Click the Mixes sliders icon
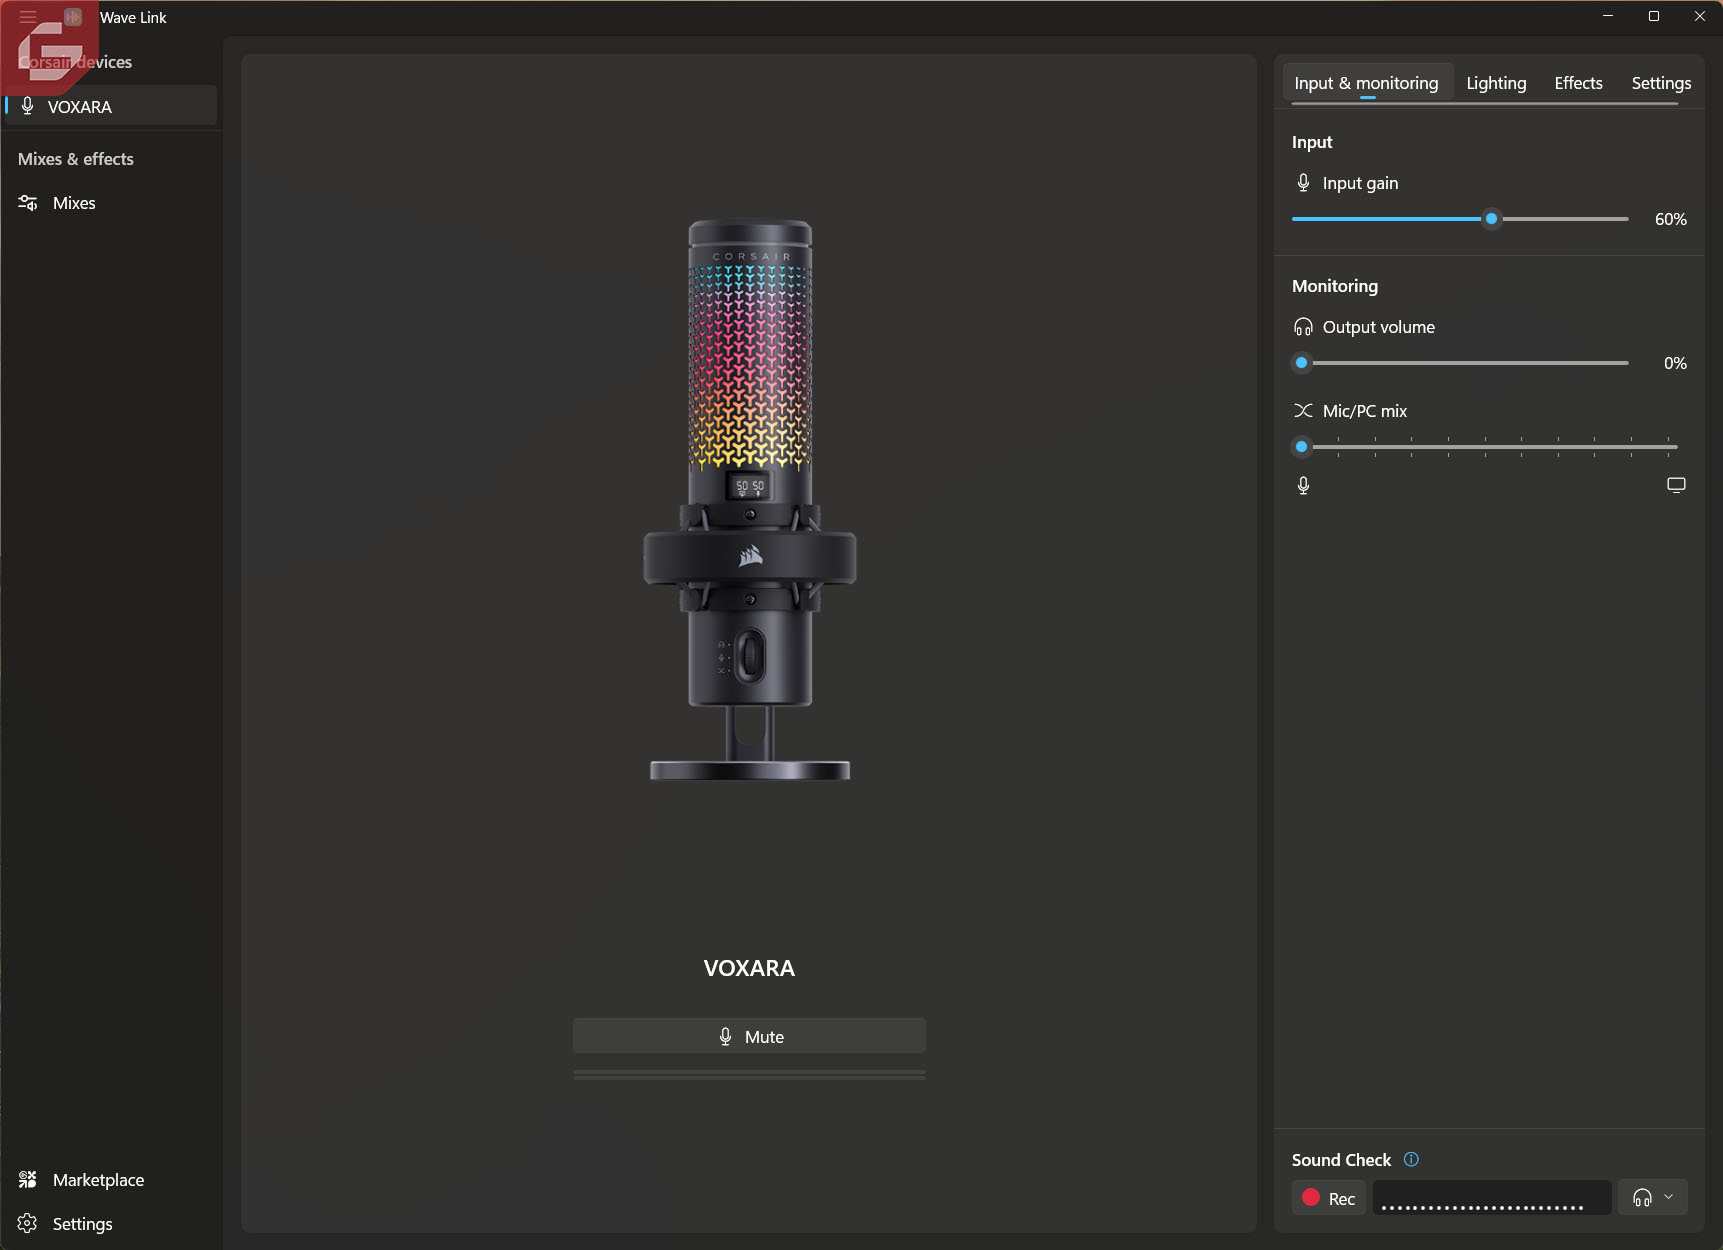This screenshot has height=1250, width=1723. [28, 203]
